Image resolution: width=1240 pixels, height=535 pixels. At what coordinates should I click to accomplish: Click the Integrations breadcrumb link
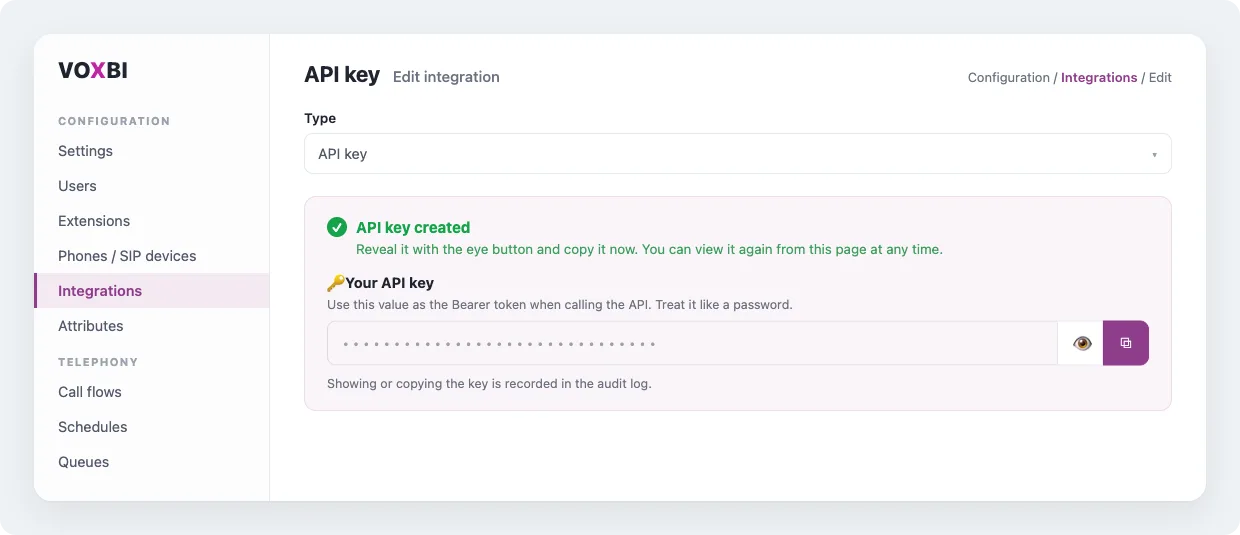[1099, 77]
